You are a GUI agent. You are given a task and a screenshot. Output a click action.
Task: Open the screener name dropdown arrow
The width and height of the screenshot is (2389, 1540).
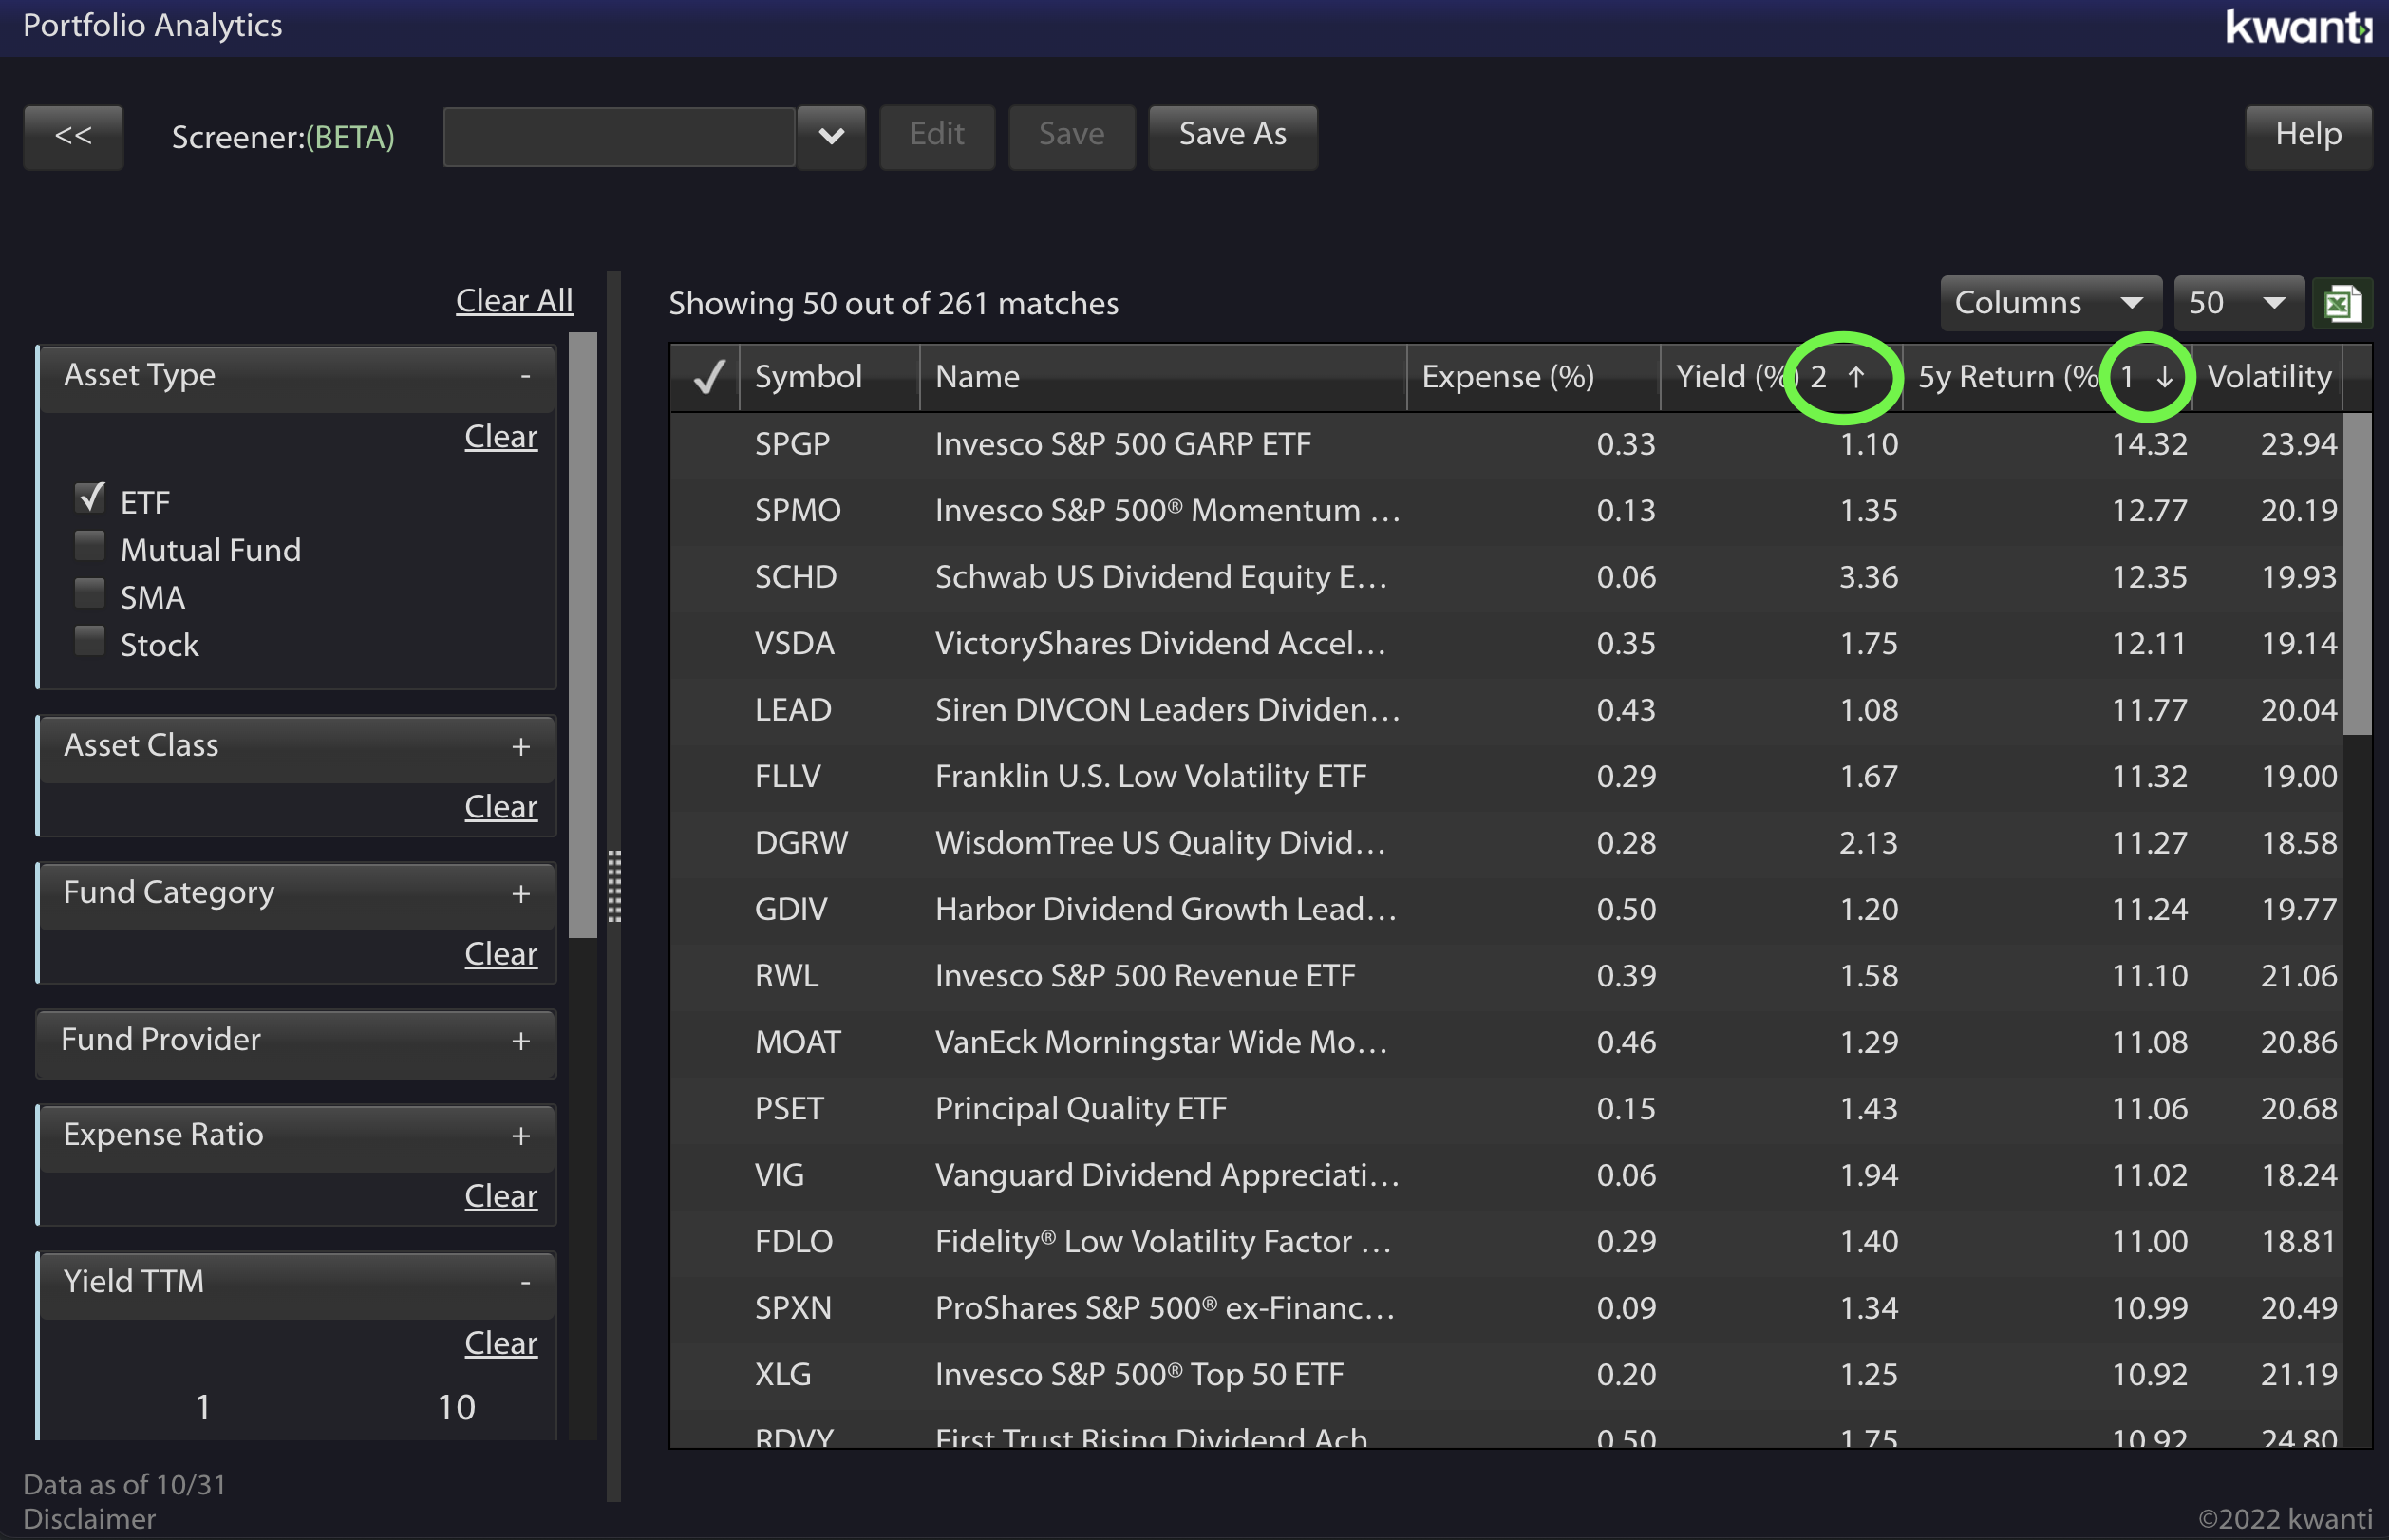(x=831, y=137)
